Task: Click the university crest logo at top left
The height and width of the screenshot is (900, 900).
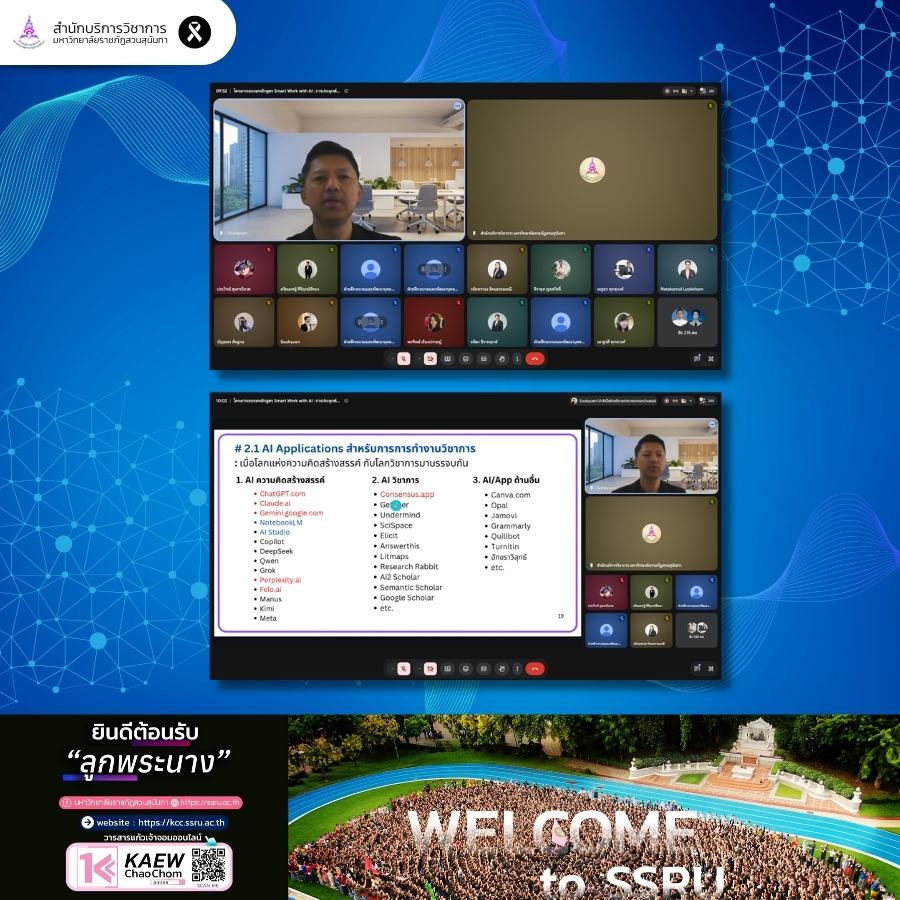Action: coord(29,32)
